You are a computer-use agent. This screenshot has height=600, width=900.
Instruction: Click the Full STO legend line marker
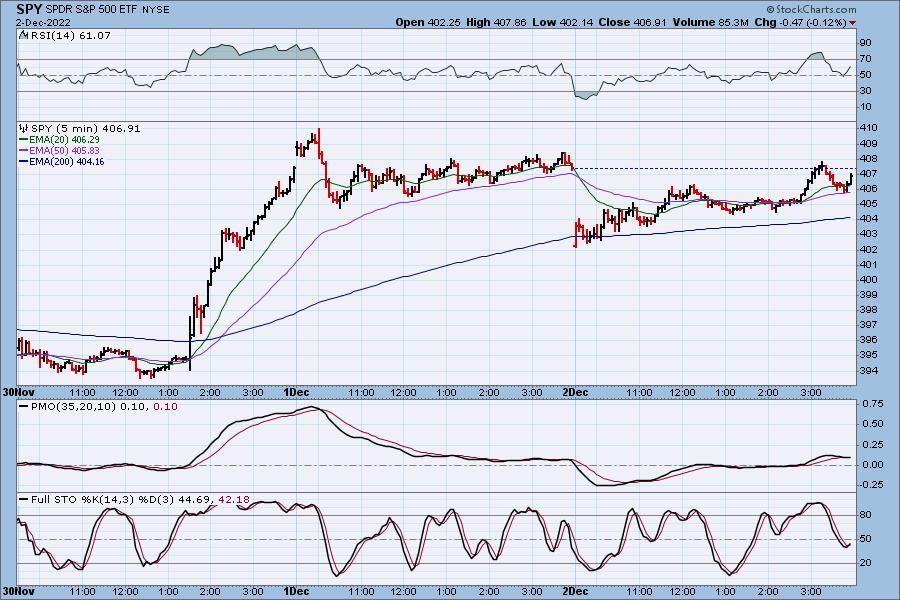[24, 500]
